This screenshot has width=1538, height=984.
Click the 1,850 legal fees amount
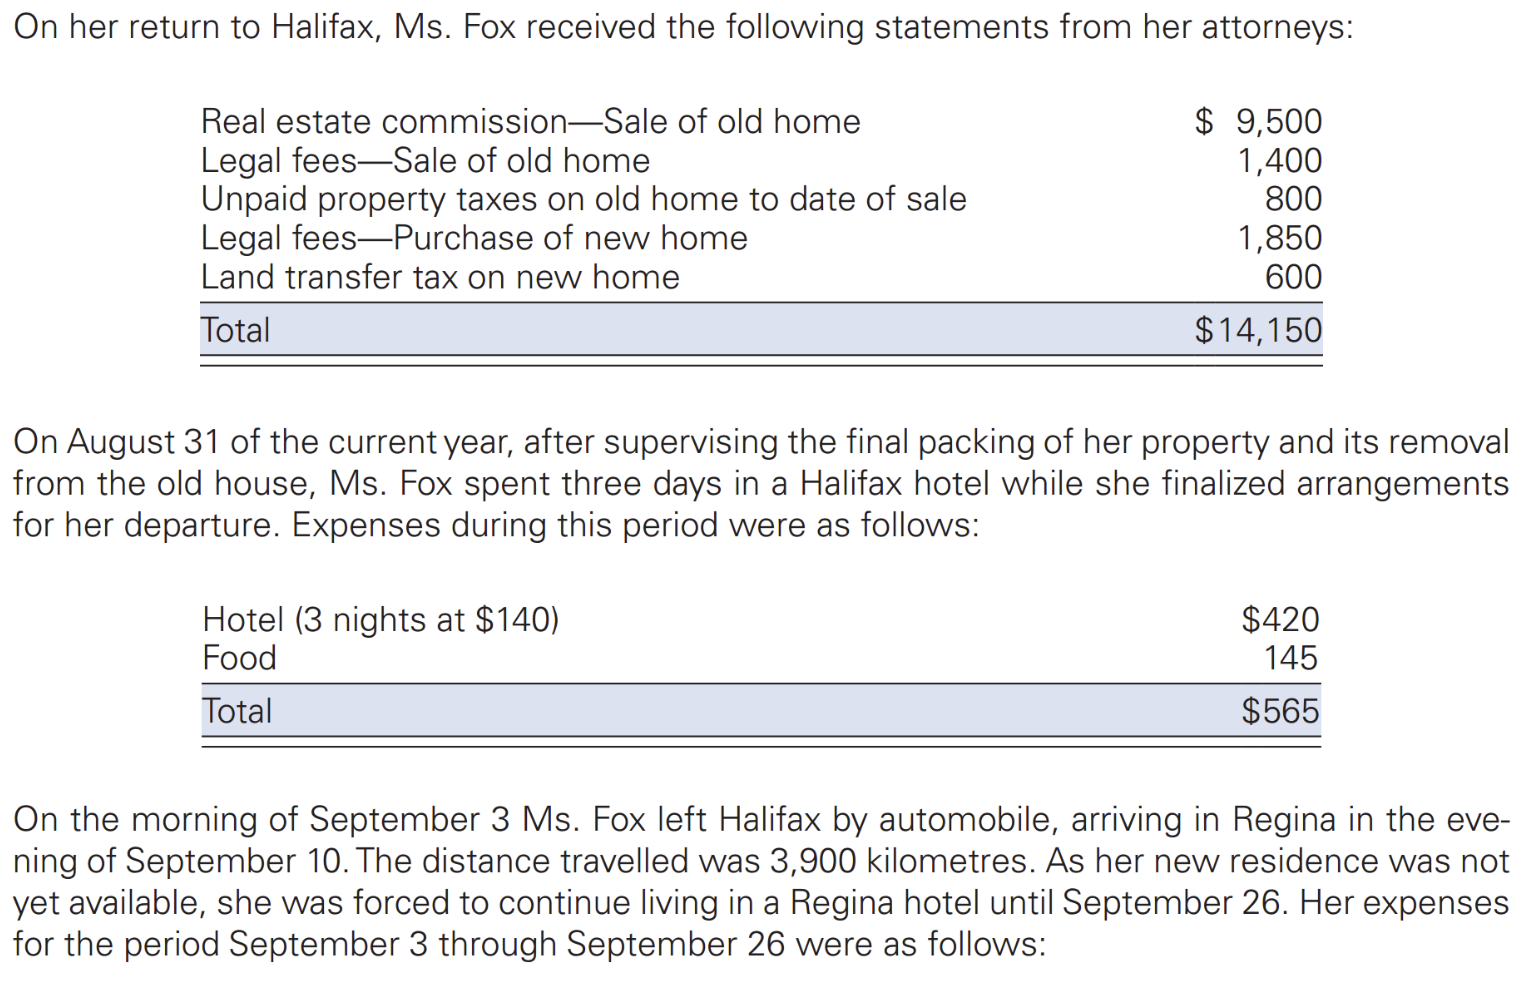point(1279,239)
